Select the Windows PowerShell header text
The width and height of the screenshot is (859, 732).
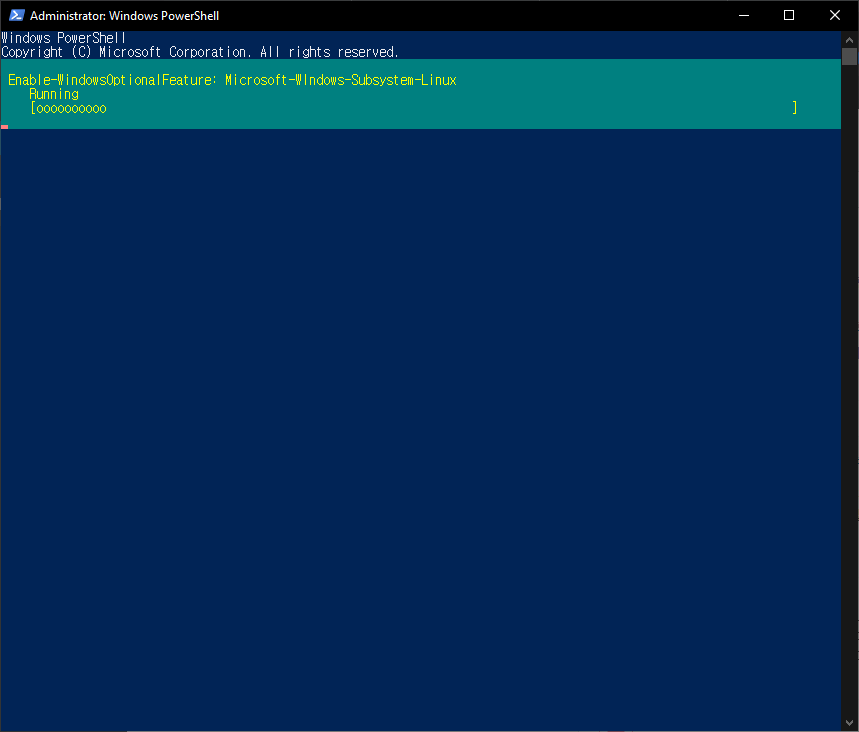point(62,37)
